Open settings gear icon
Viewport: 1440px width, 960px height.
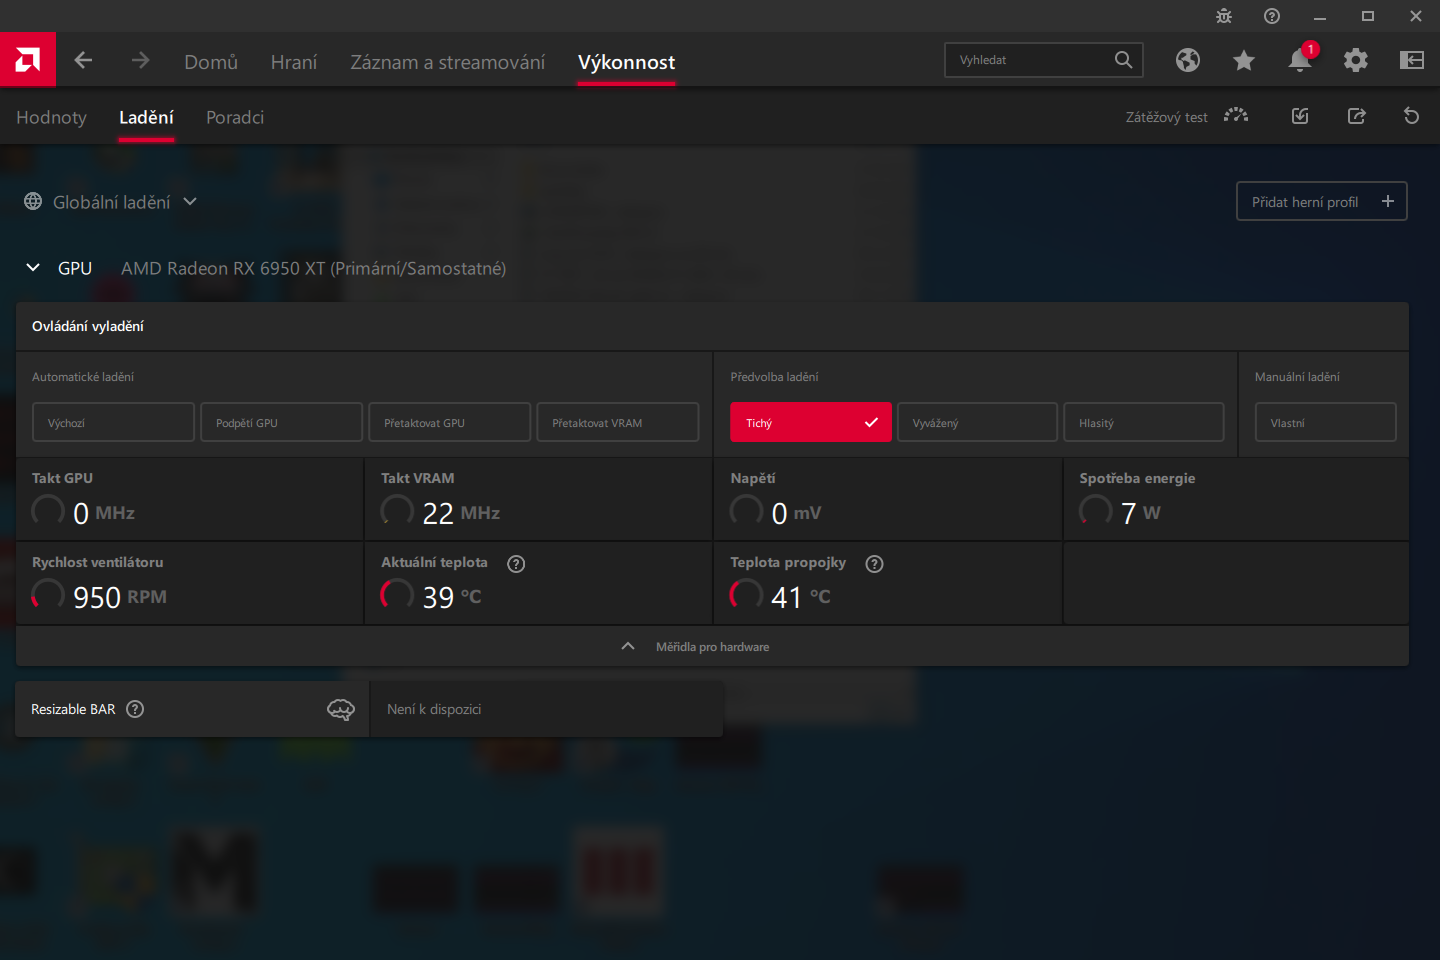1356,60
